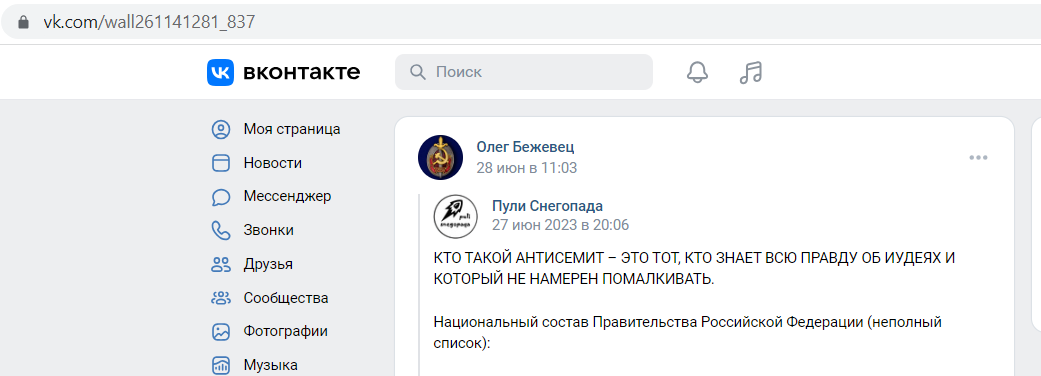Viewport: 1041px width, 376px height.
Task: Open notifications bell icon
Action: click(697, 72)
